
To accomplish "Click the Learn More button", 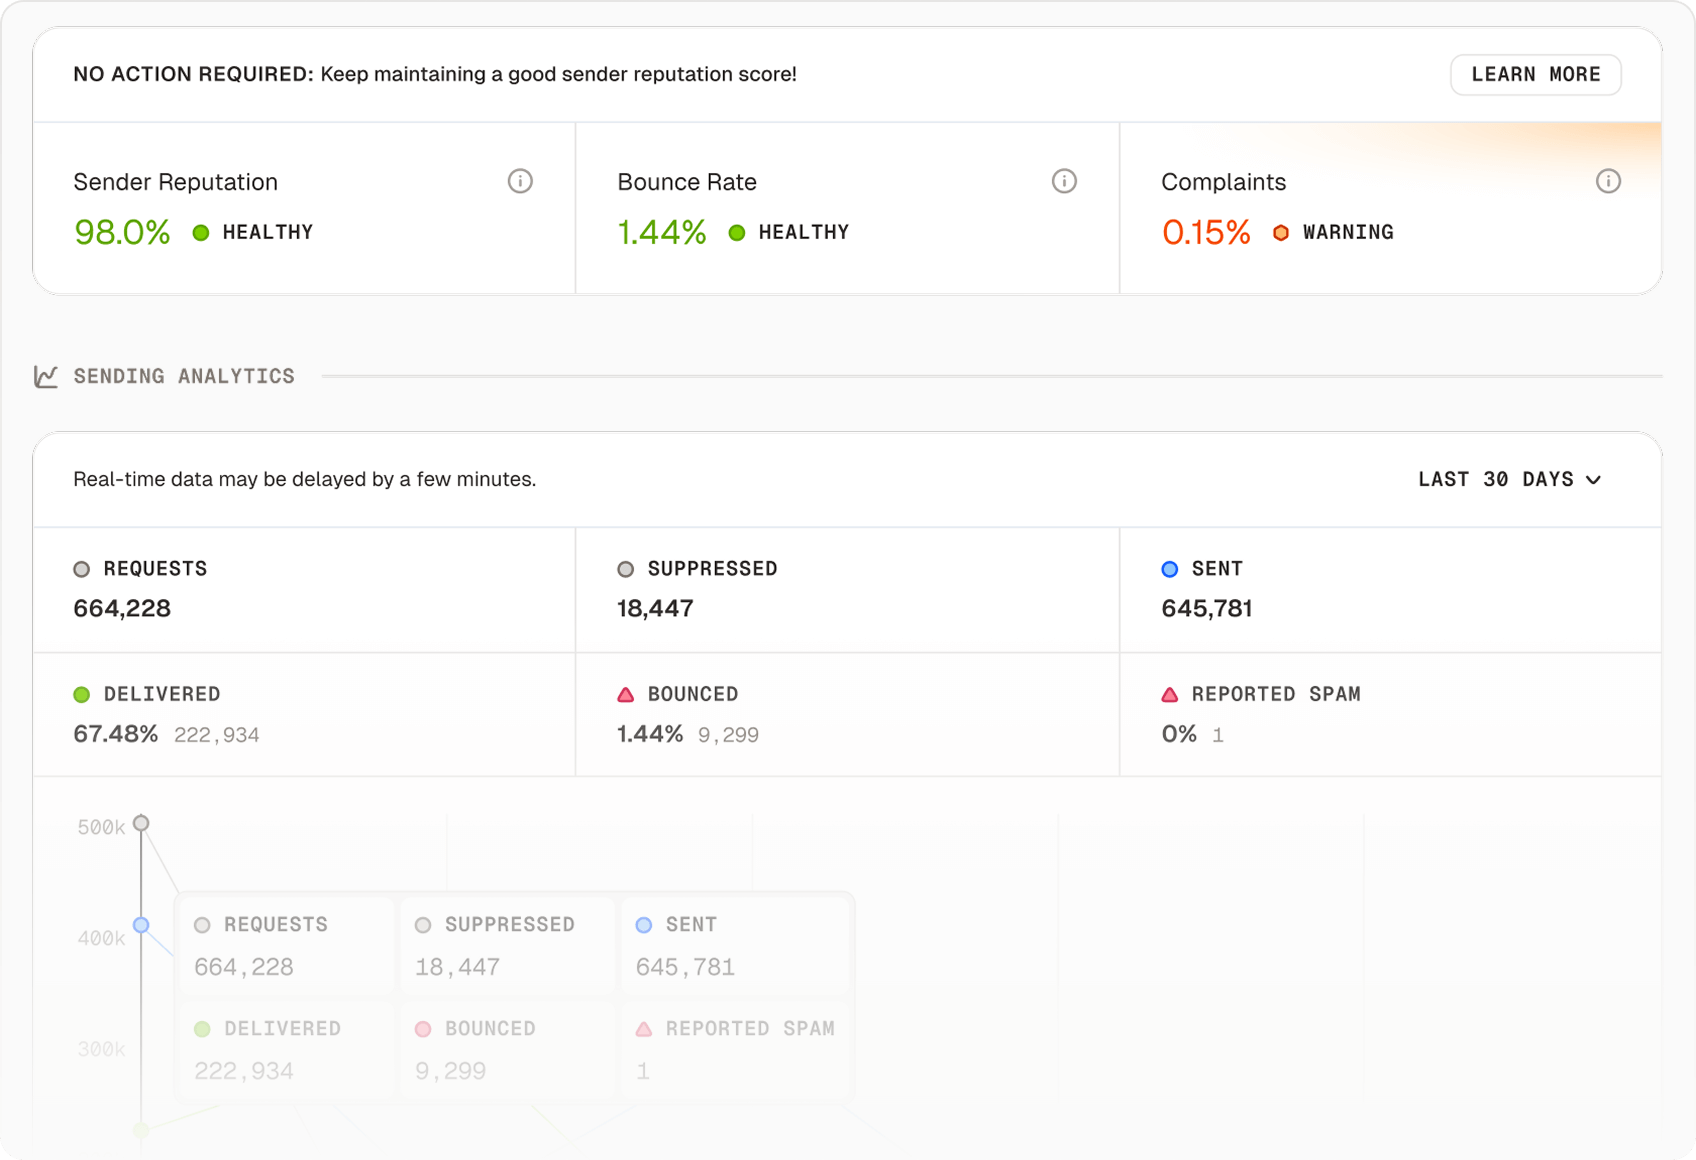I will coord(1536,74).
